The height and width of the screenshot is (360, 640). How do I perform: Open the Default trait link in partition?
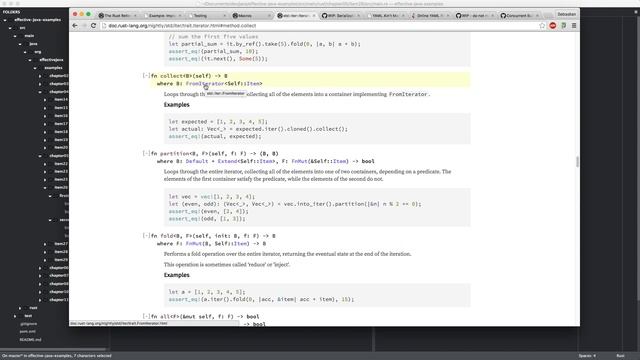pos(197,161)
